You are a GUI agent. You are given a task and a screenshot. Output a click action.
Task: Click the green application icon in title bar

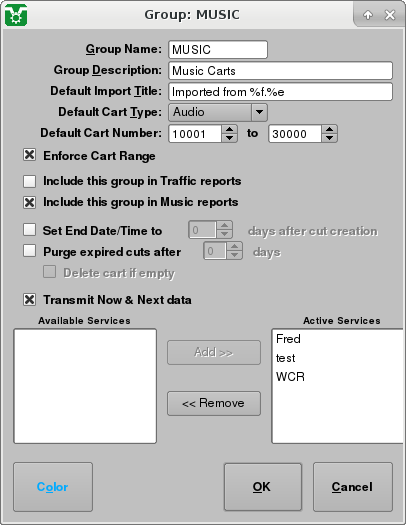point(16,15)
